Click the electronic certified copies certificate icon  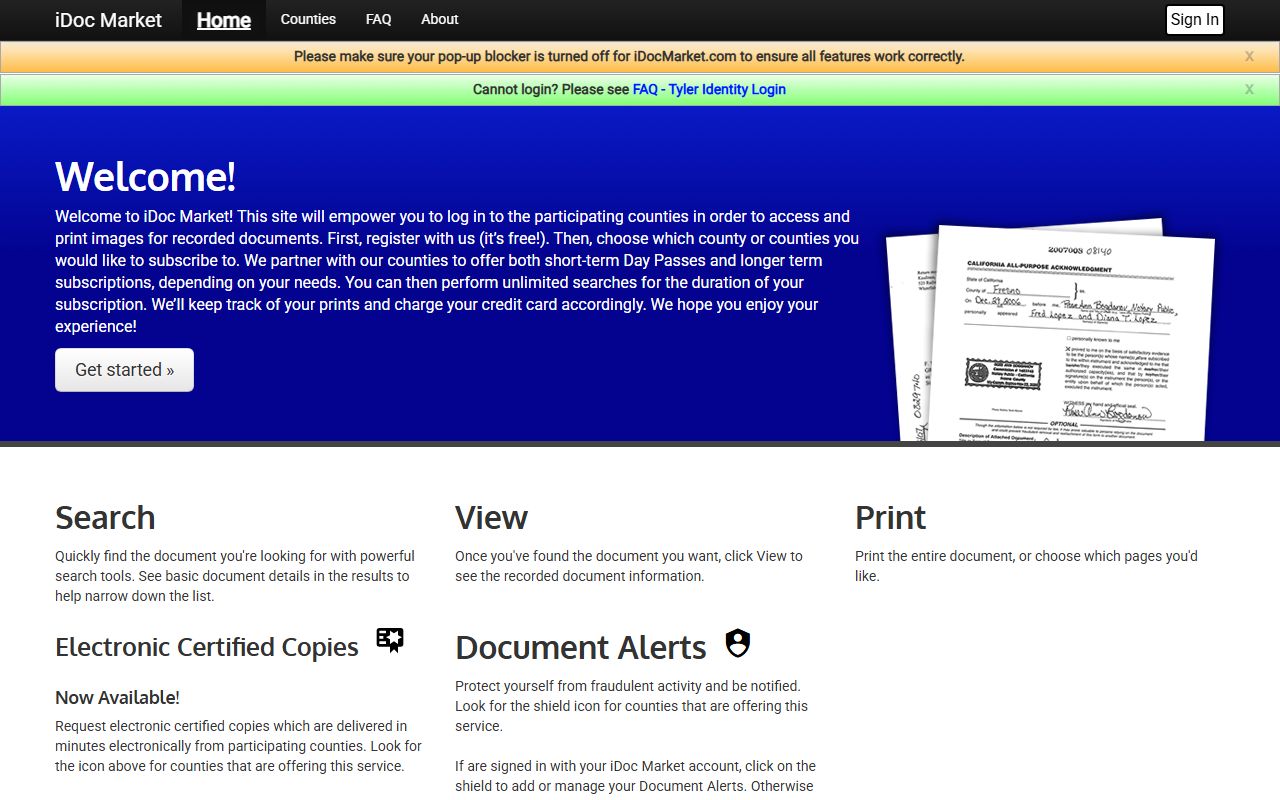point(390,640)
